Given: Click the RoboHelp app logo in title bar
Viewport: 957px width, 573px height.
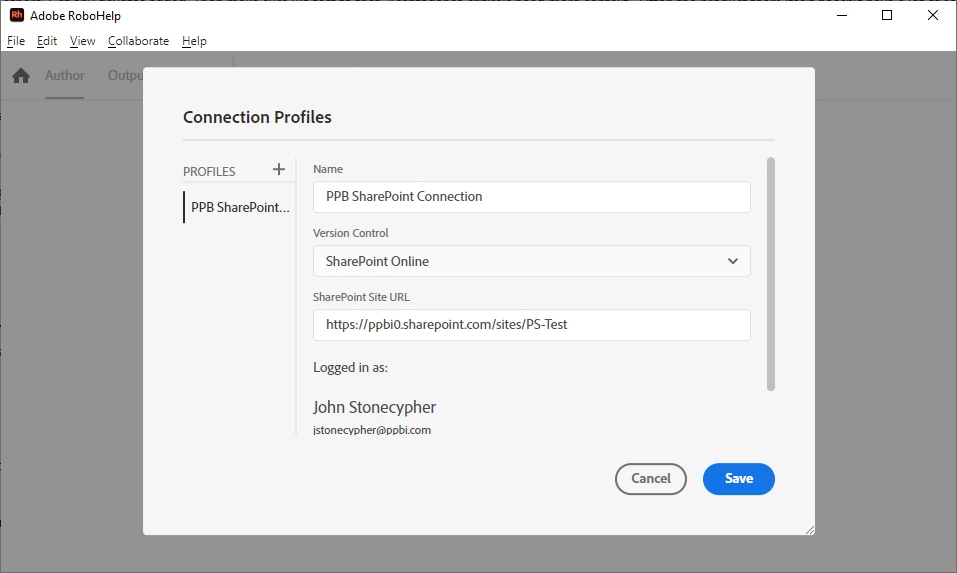Looking at the screenshot, I should [17, 15].
